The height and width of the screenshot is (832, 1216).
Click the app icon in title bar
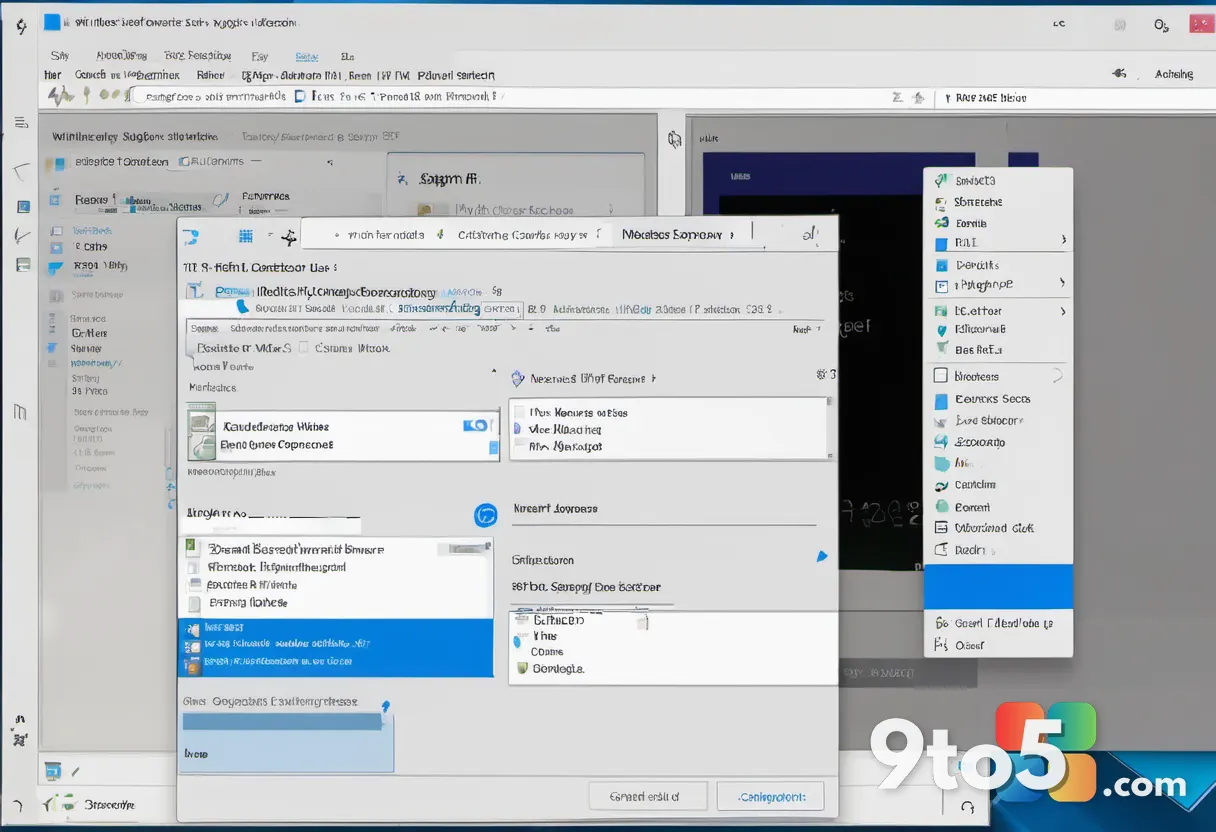click(x=52, y=22)
